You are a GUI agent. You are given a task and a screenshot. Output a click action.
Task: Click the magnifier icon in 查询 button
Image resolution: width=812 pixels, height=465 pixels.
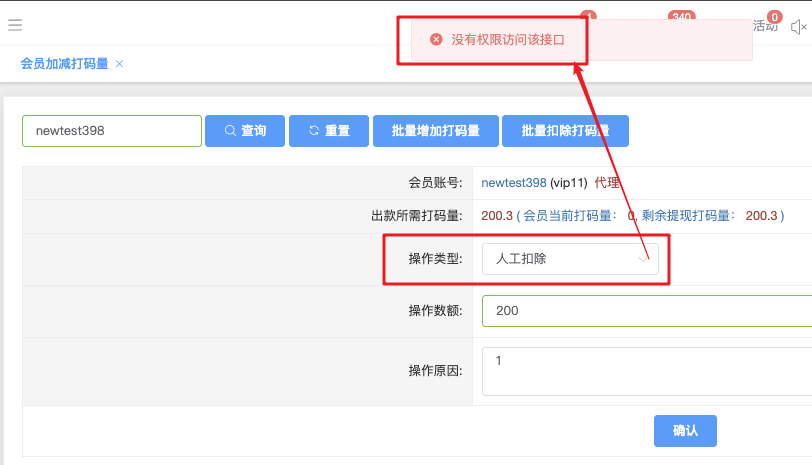[230, 131]
